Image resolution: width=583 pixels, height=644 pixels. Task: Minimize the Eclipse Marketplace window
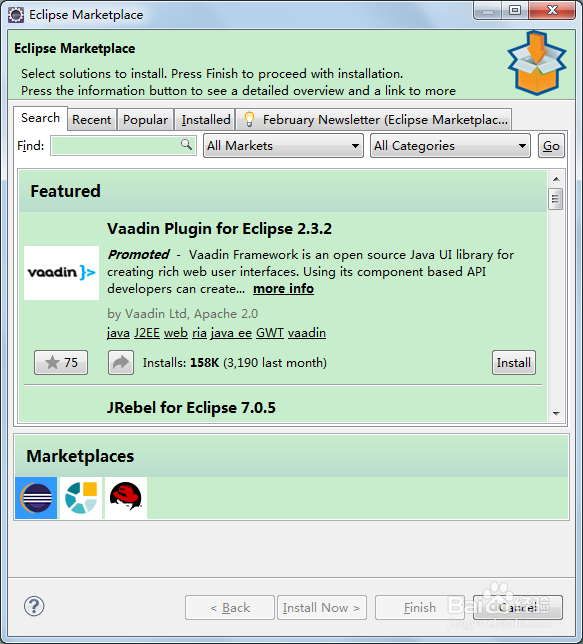(x=488, y=10)
